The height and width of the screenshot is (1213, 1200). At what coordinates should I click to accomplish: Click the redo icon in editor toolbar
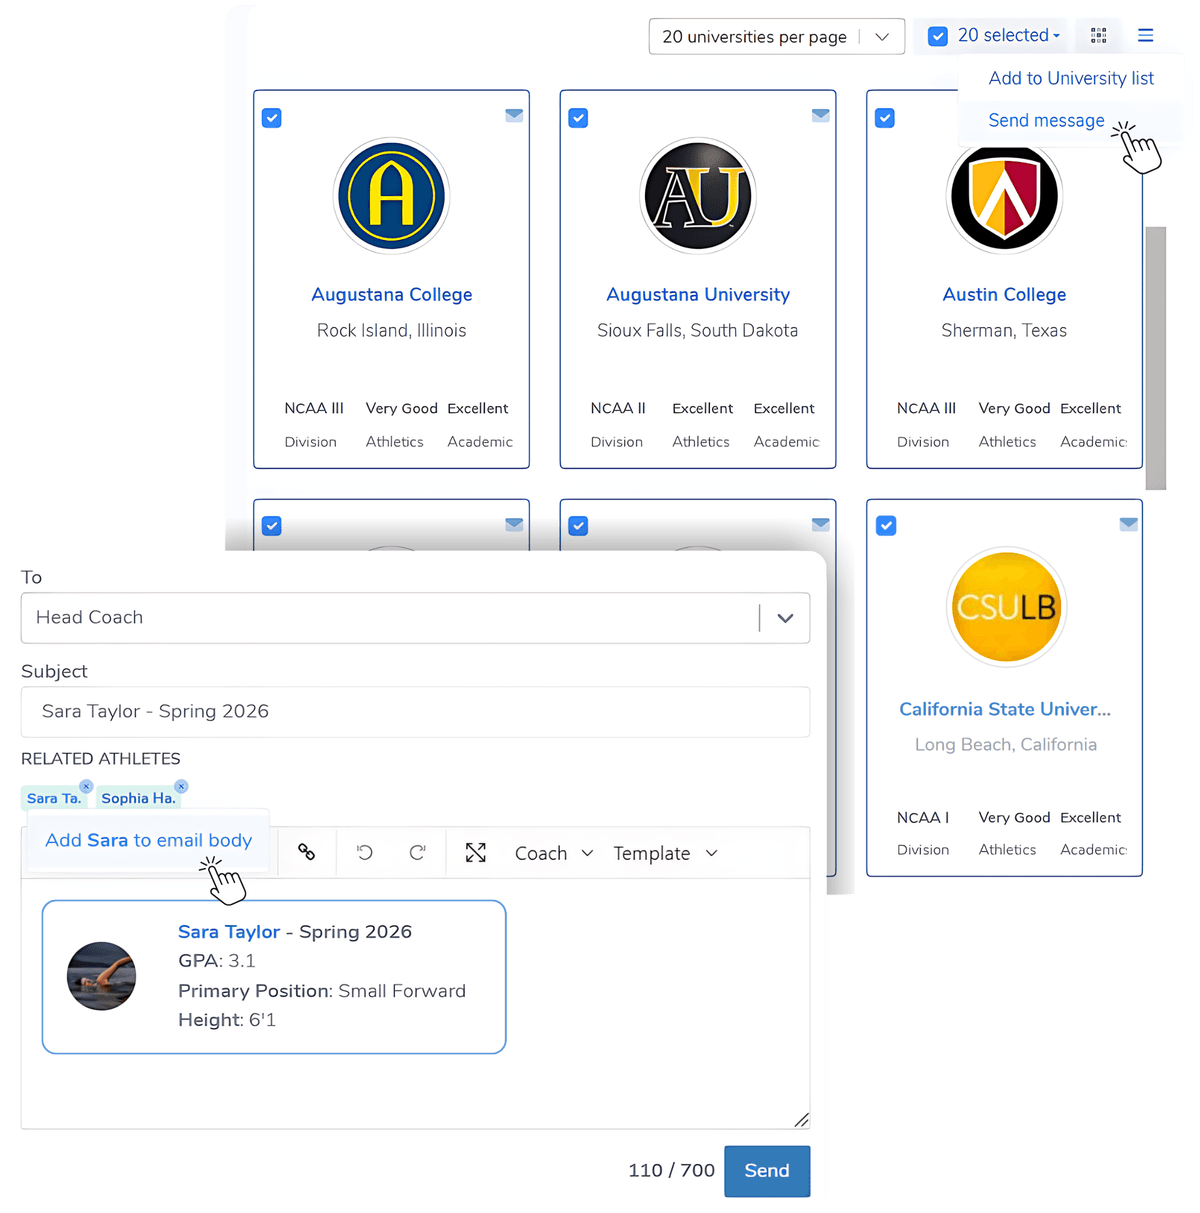tap(417, 853)
